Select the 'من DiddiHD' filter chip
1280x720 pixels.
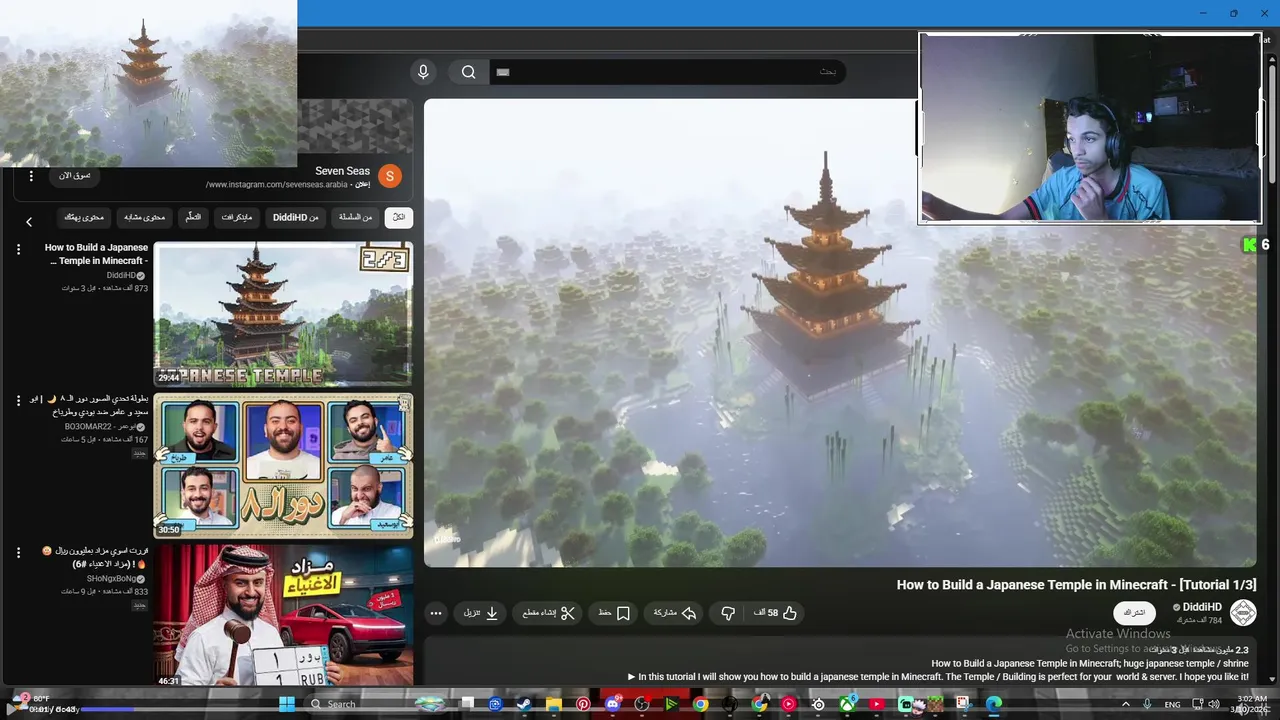tap(295, 217)
